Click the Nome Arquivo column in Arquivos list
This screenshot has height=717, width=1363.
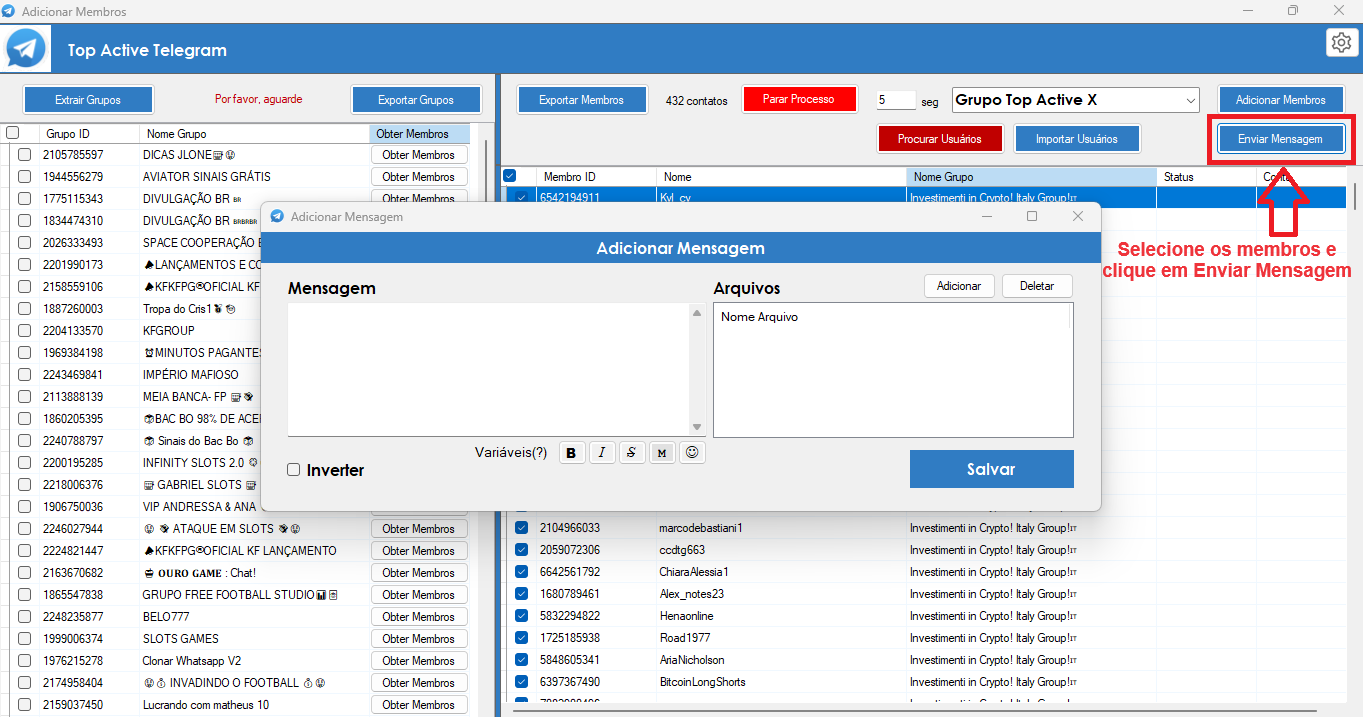pos(759,317)
